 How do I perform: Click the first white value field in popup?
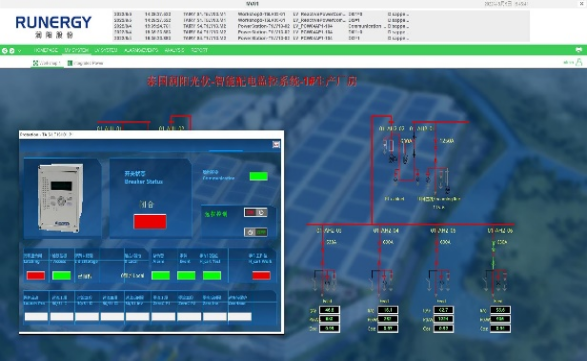point(36,316)
